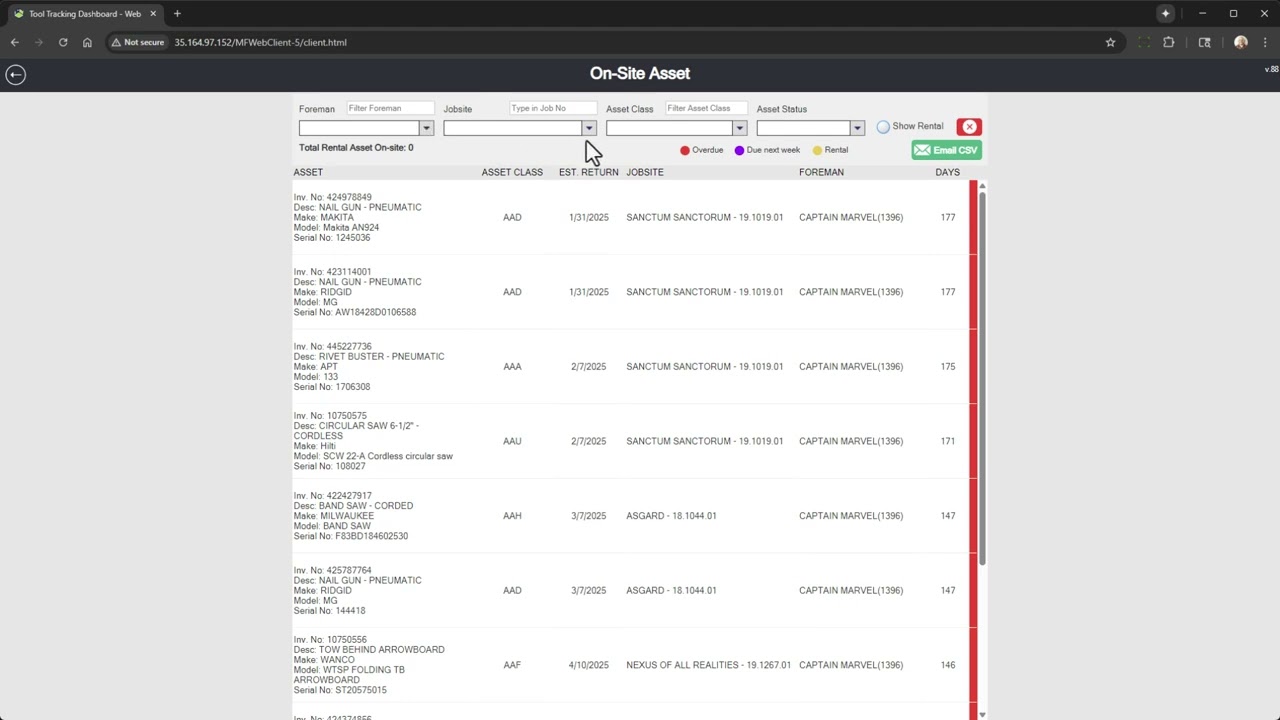Viewport: 1280px width, 720px height.
Task: Toggle the Show Rental radio button
Action: [883, 127]
